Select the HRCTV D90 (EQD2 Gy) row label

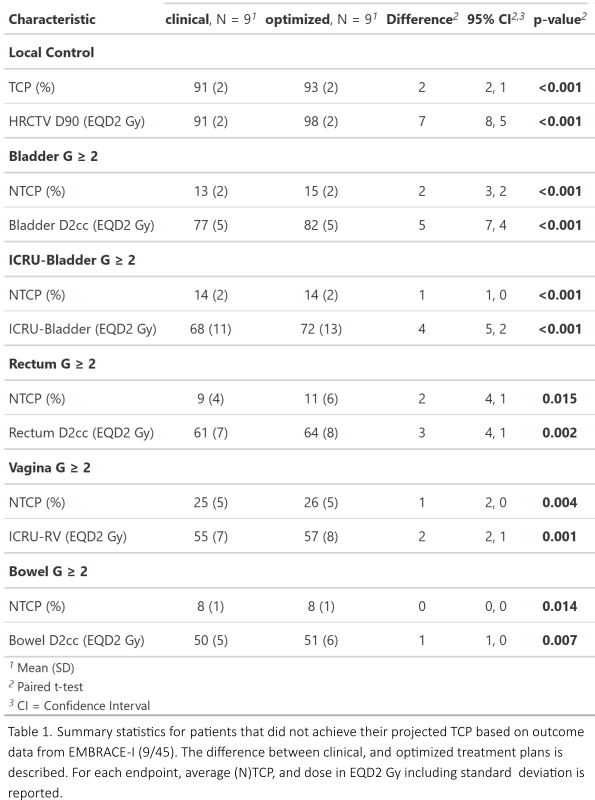77,121
